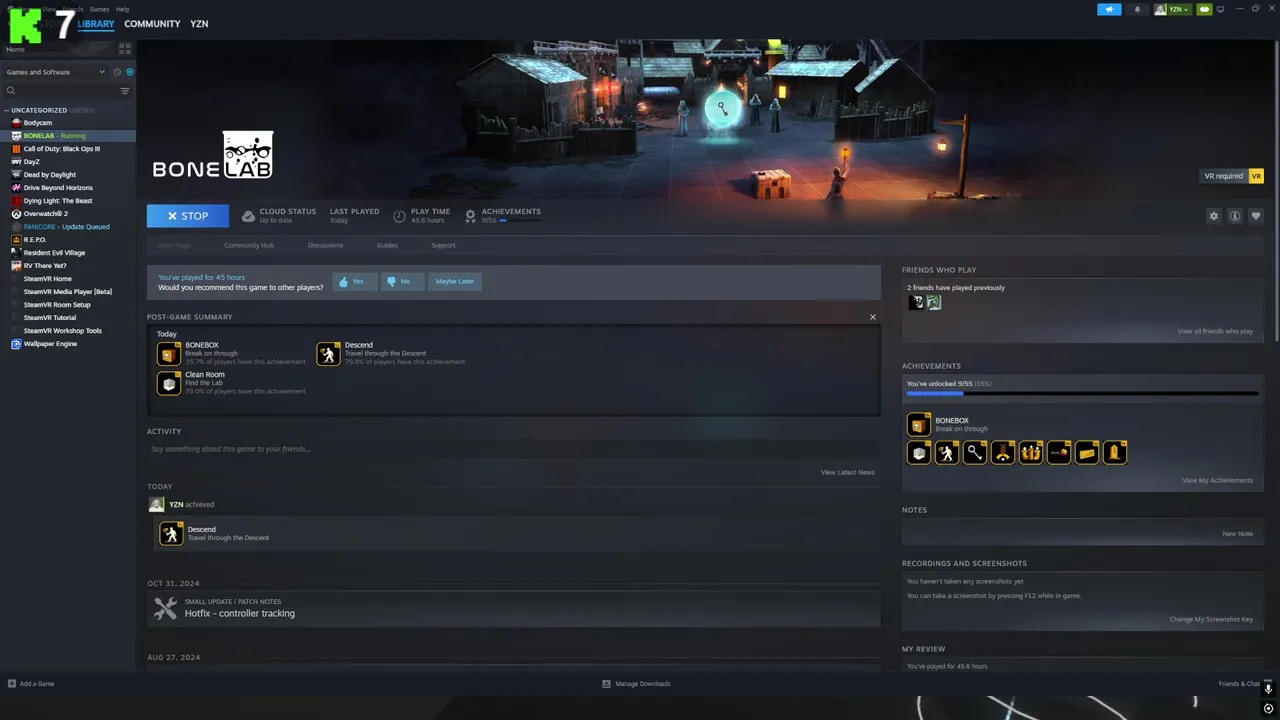The width and height of the screenshot is (1280, 720).
Task: Choose Maybe Later for review
Action: pyautogui.click(x=455, y=282)
